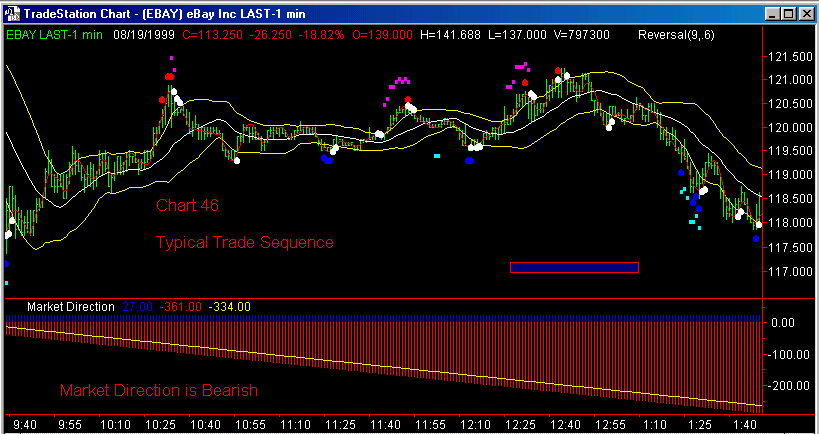Select the 'EBAY LAST-1 min' symbol label
The height and width of the screenshot is (434, 819).
tap(55, 35)
